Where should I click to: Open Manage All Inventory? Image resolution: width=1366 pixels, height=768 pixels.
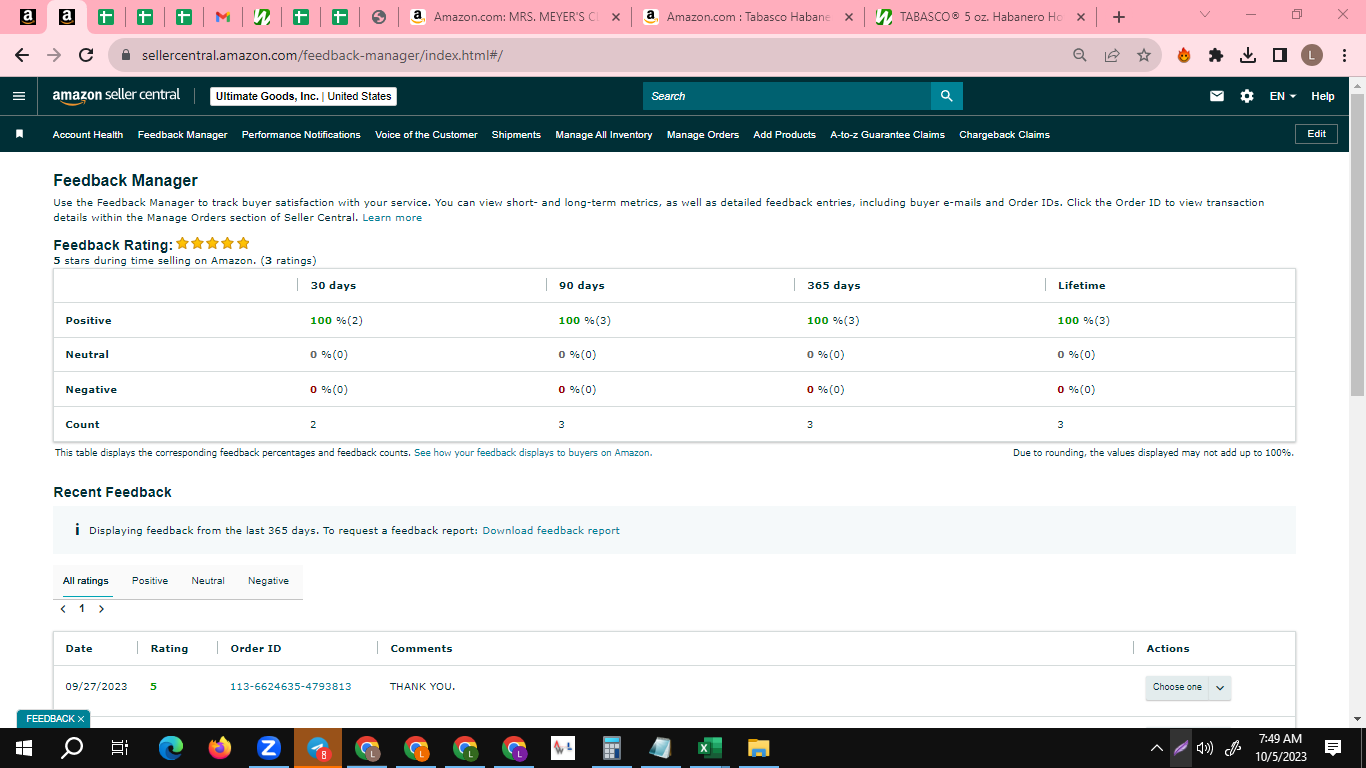pos(604,134)
